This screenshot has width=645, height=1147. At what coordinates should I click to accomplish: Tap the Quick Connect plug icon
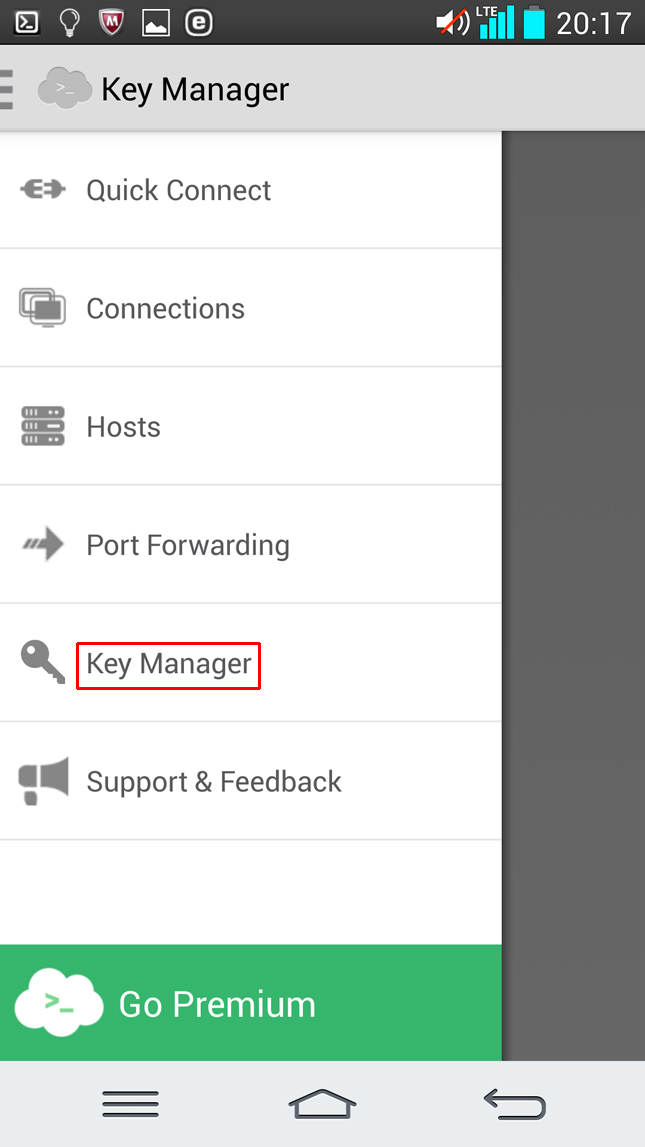pos(42,189)
